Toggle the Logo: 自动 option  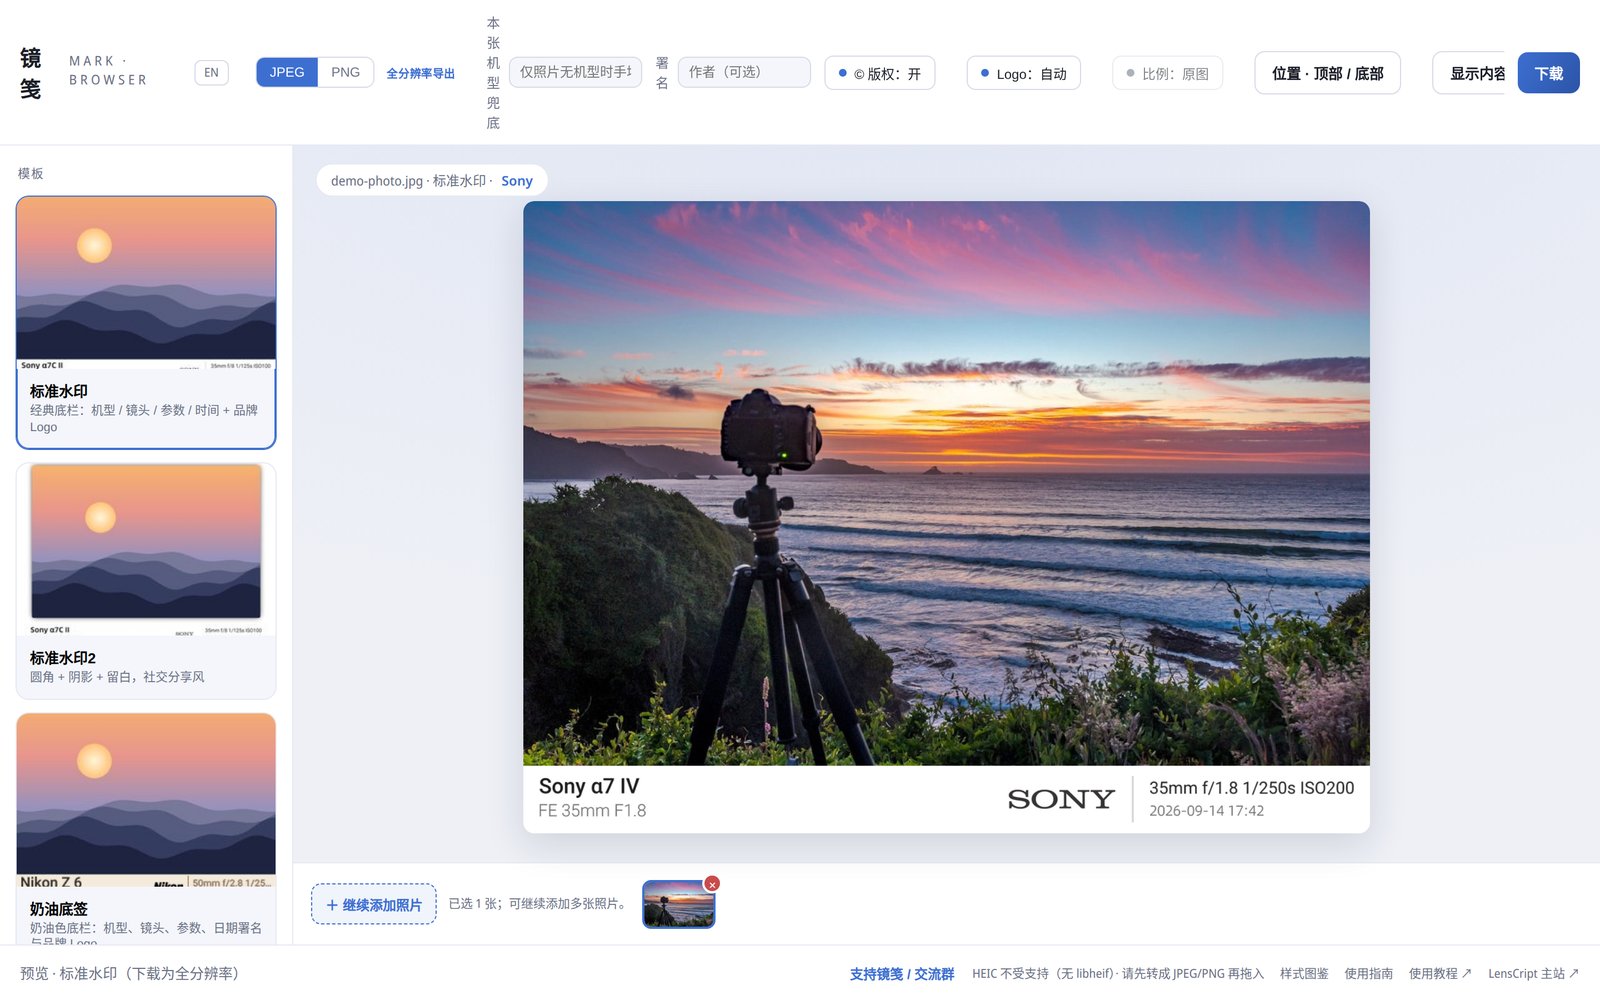[x=1024, y=73]
